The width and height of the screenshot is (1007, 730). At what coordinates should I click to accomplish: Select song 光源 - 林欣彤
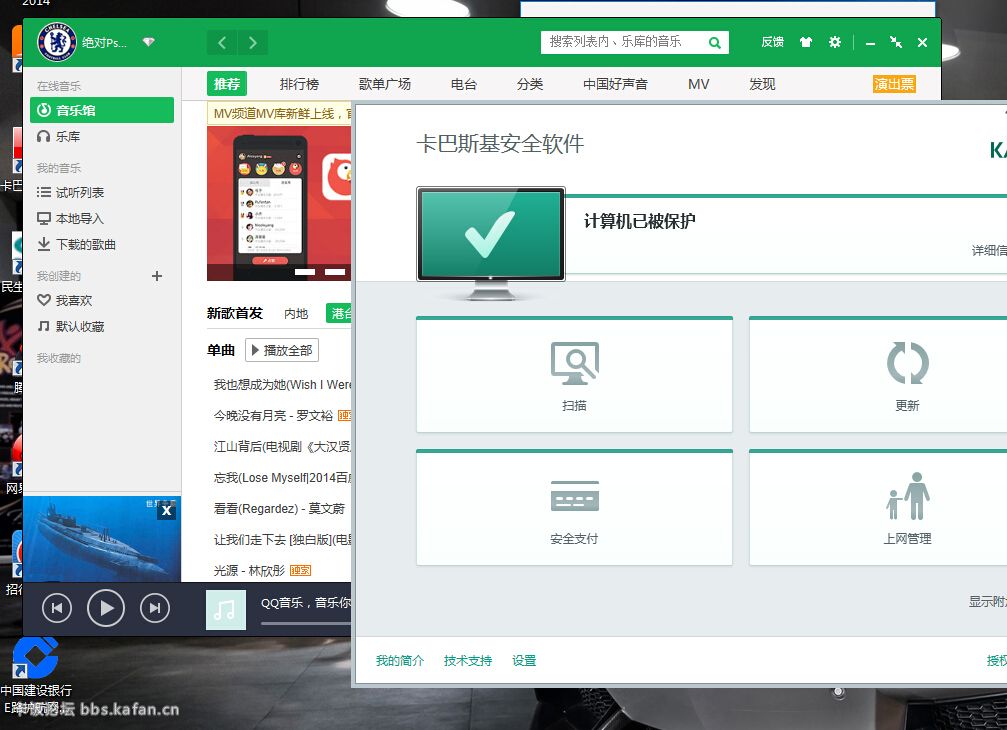click(x=249, y=570)
